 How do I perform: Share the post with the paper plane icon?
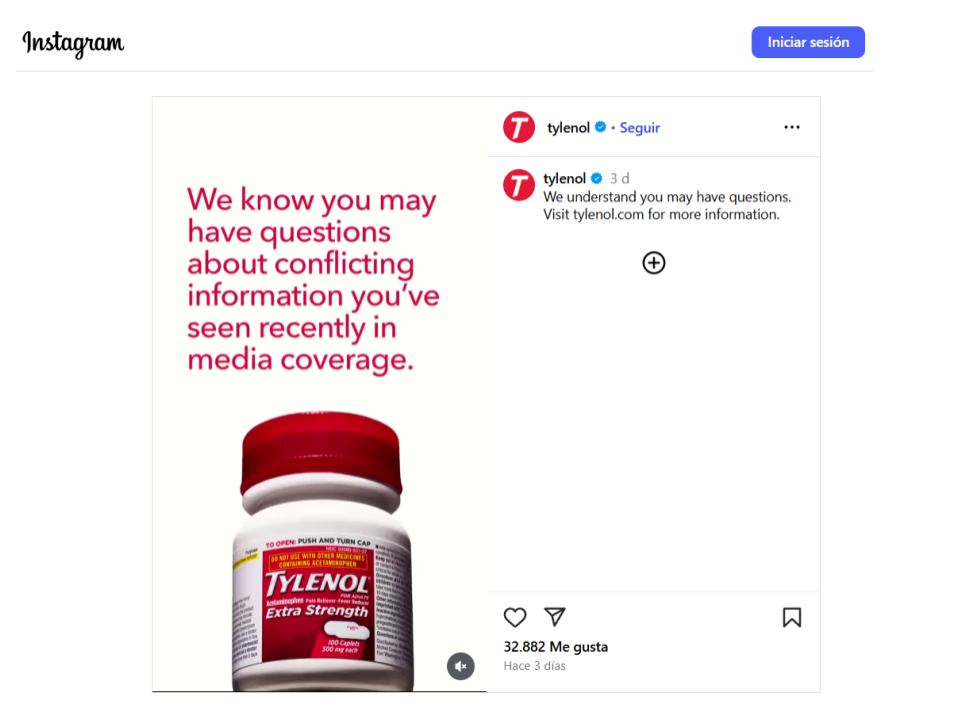pos(555,617)
